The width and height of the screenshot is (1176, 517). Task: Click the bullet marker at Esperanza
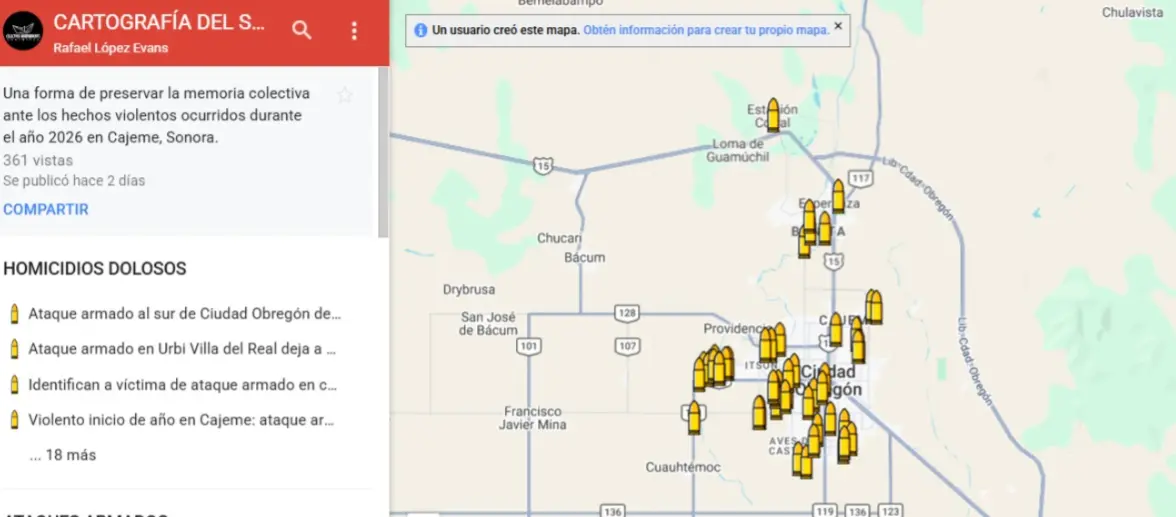[838, 197]
